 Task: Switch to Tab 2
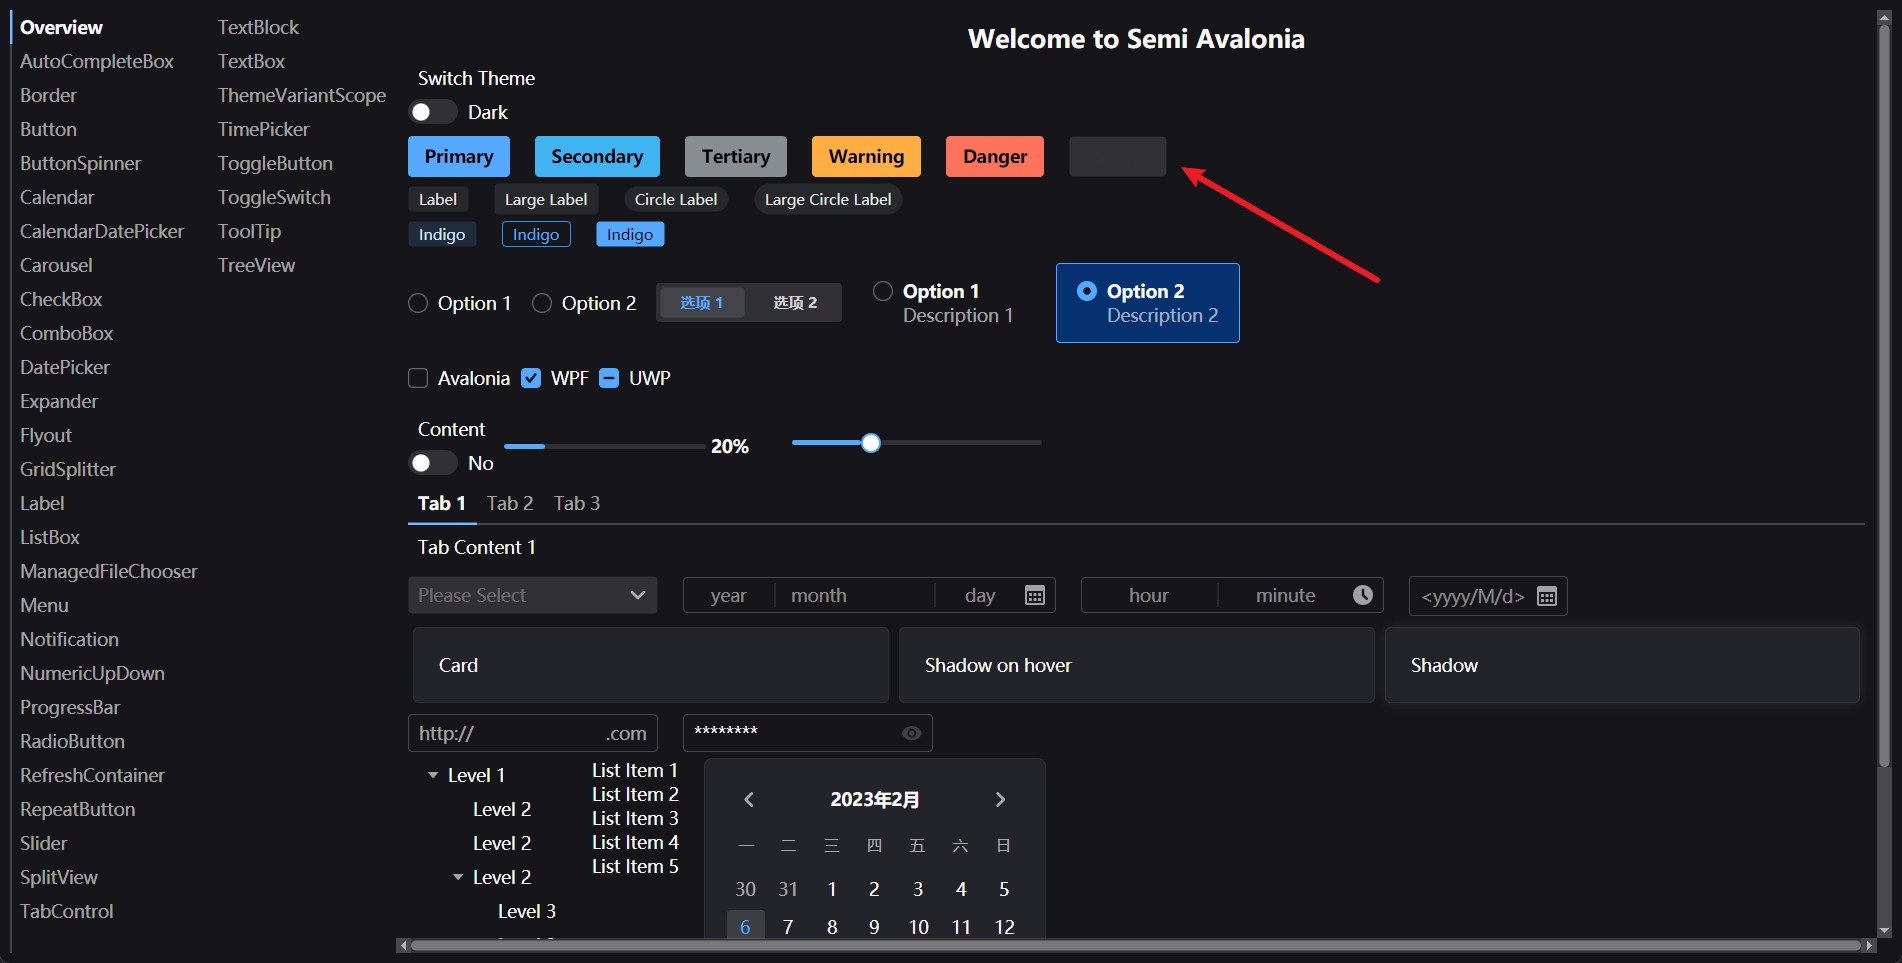point(510,503)
